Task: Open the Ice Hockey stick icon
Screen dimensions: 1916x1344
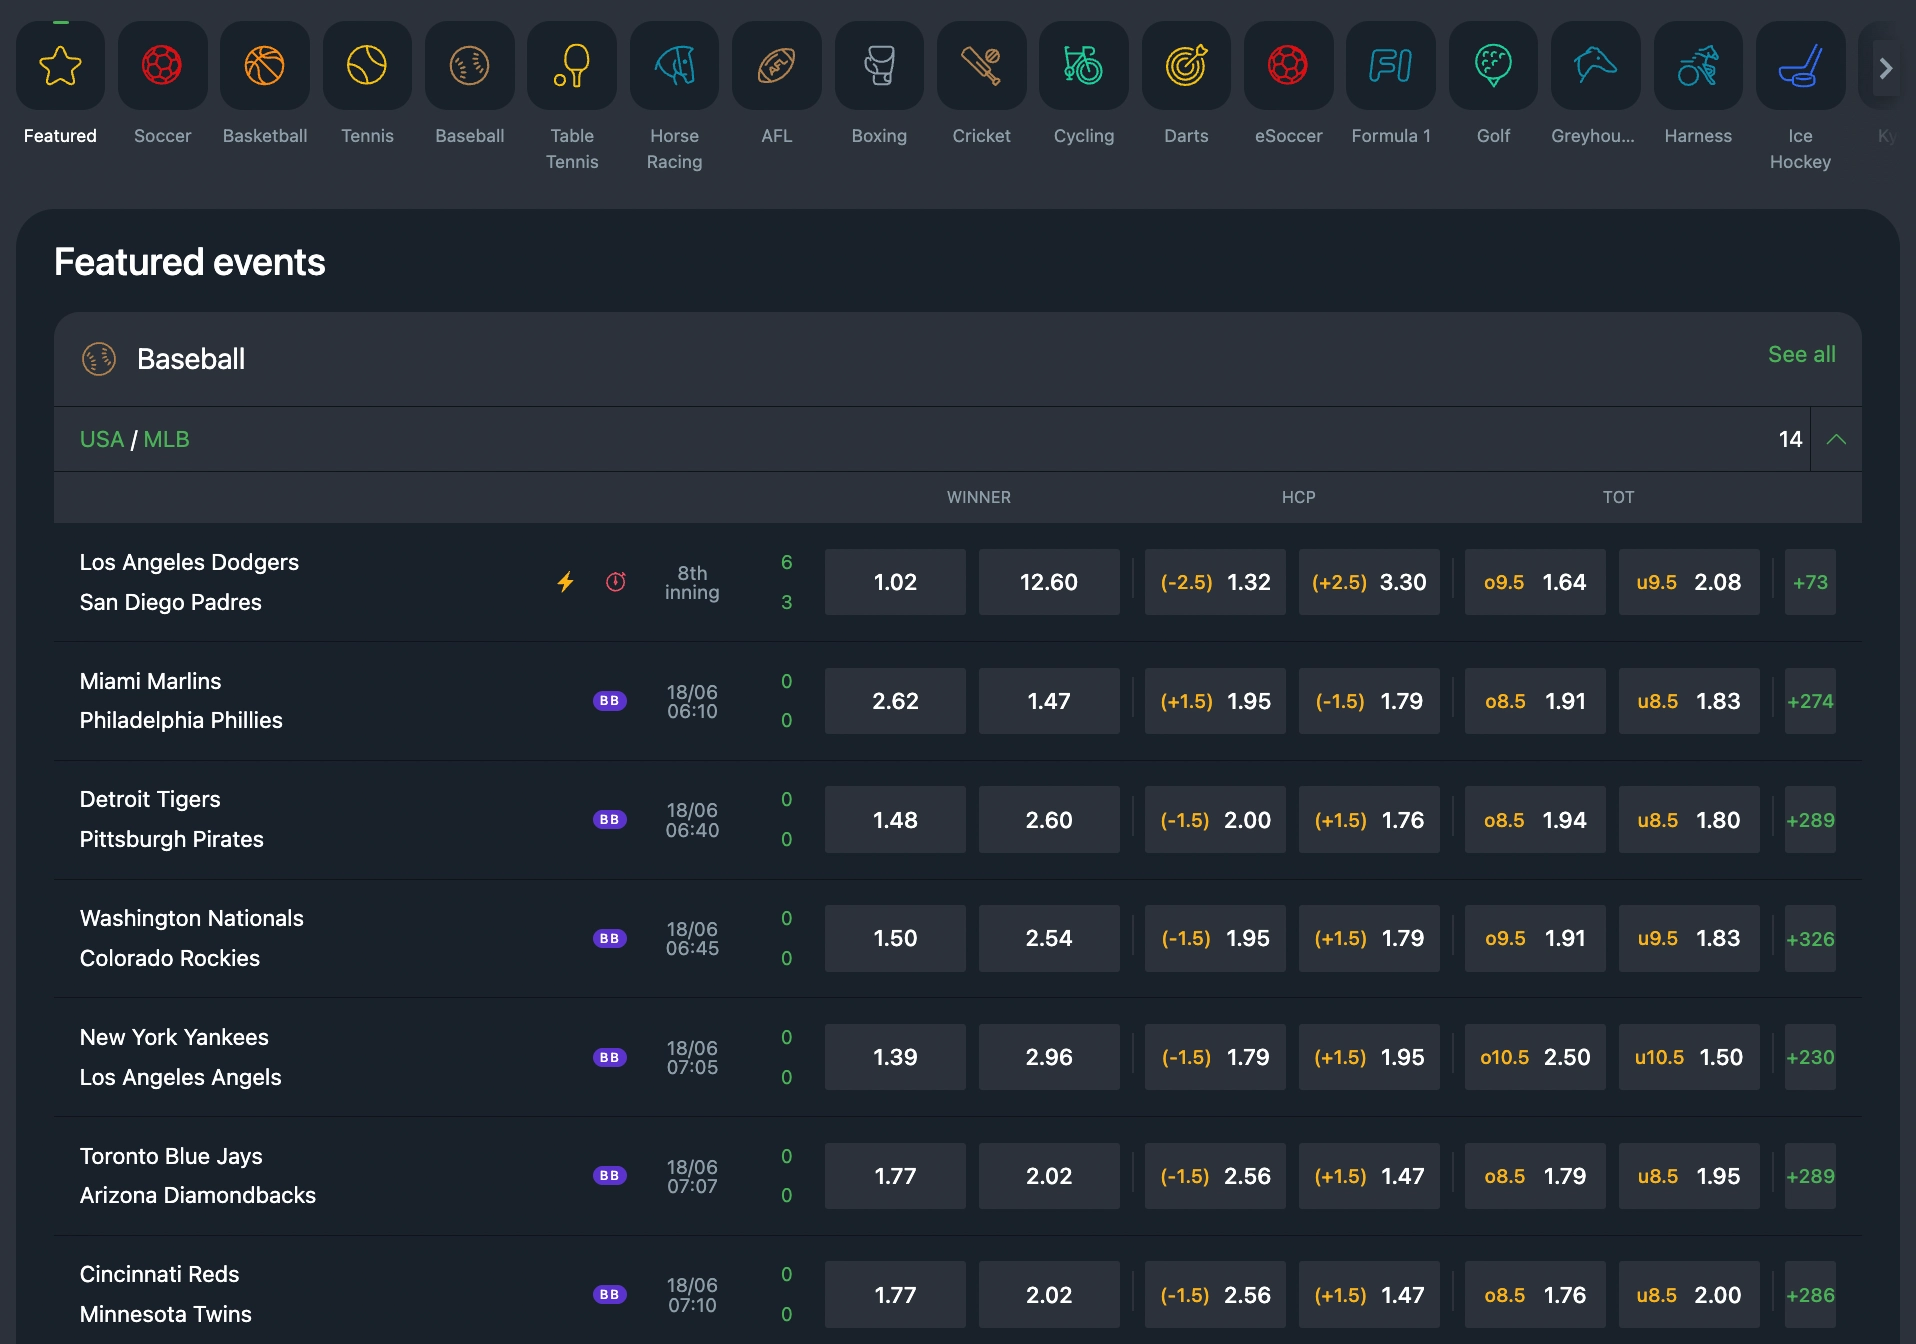Action: 1800,66
